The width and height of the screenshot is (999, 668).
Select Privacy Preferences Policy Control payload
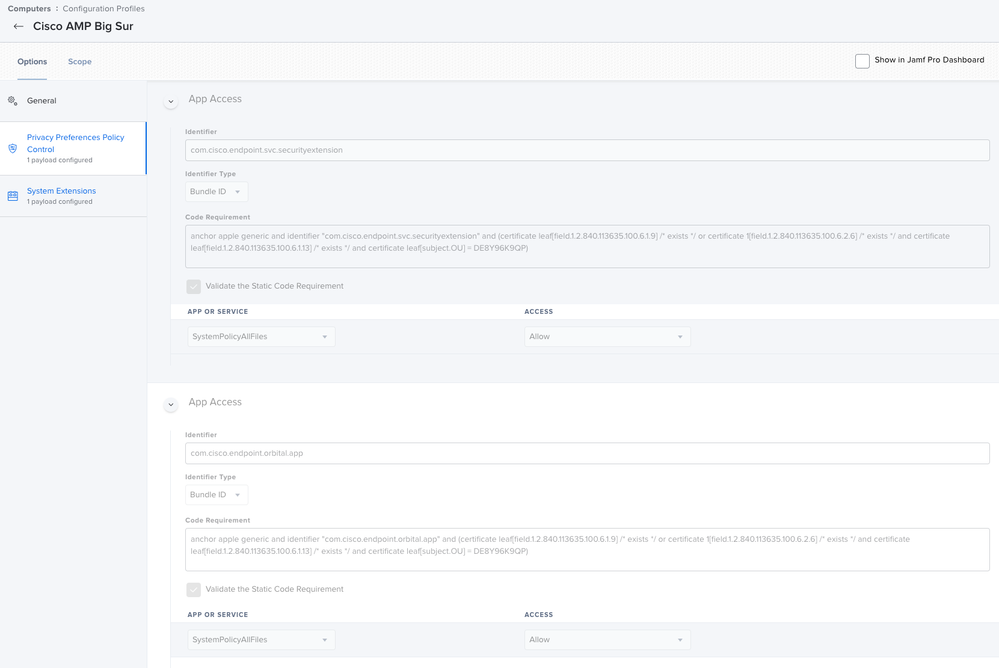pos(73,149)
